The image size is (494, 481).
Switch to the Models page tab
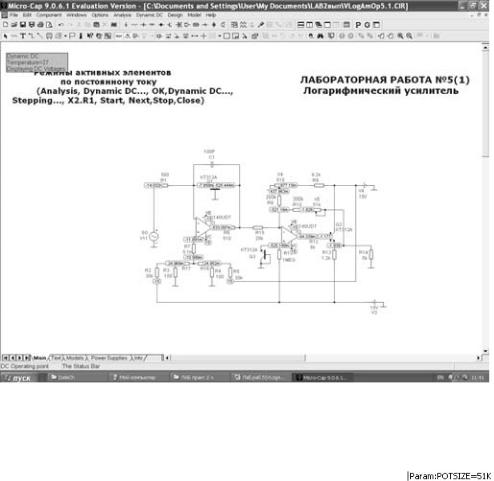(76, 358)
